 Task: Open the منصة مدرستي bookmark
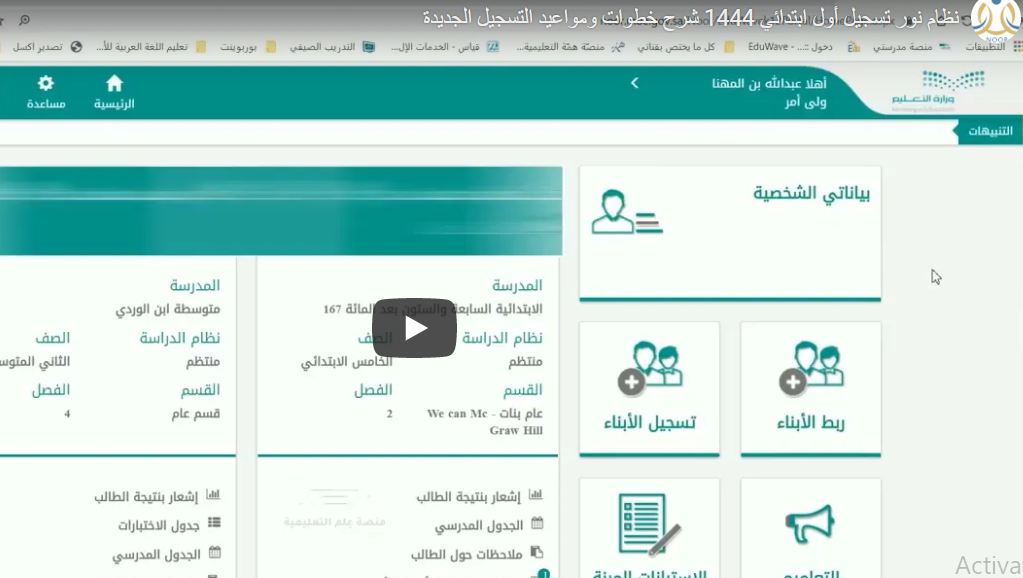902,47
